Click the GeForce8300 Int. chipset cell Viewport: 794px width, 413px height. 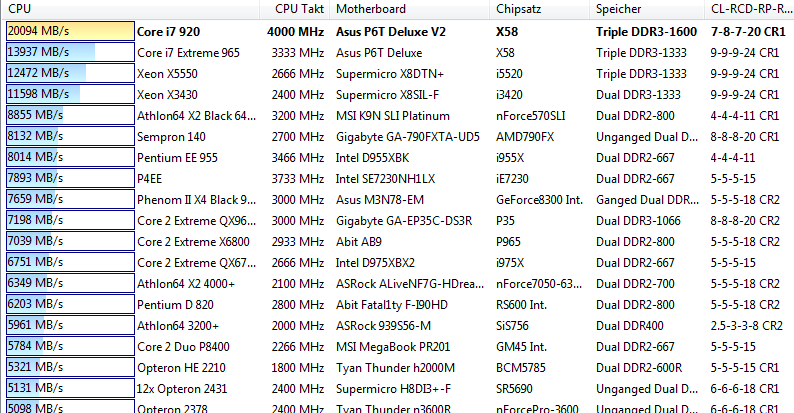pos(539,200)
